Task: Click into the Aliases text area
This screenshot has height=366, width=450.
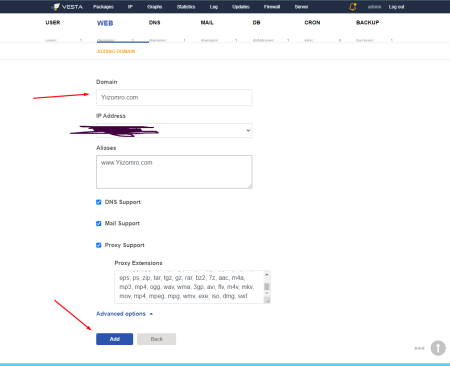Action: (174, 172)
